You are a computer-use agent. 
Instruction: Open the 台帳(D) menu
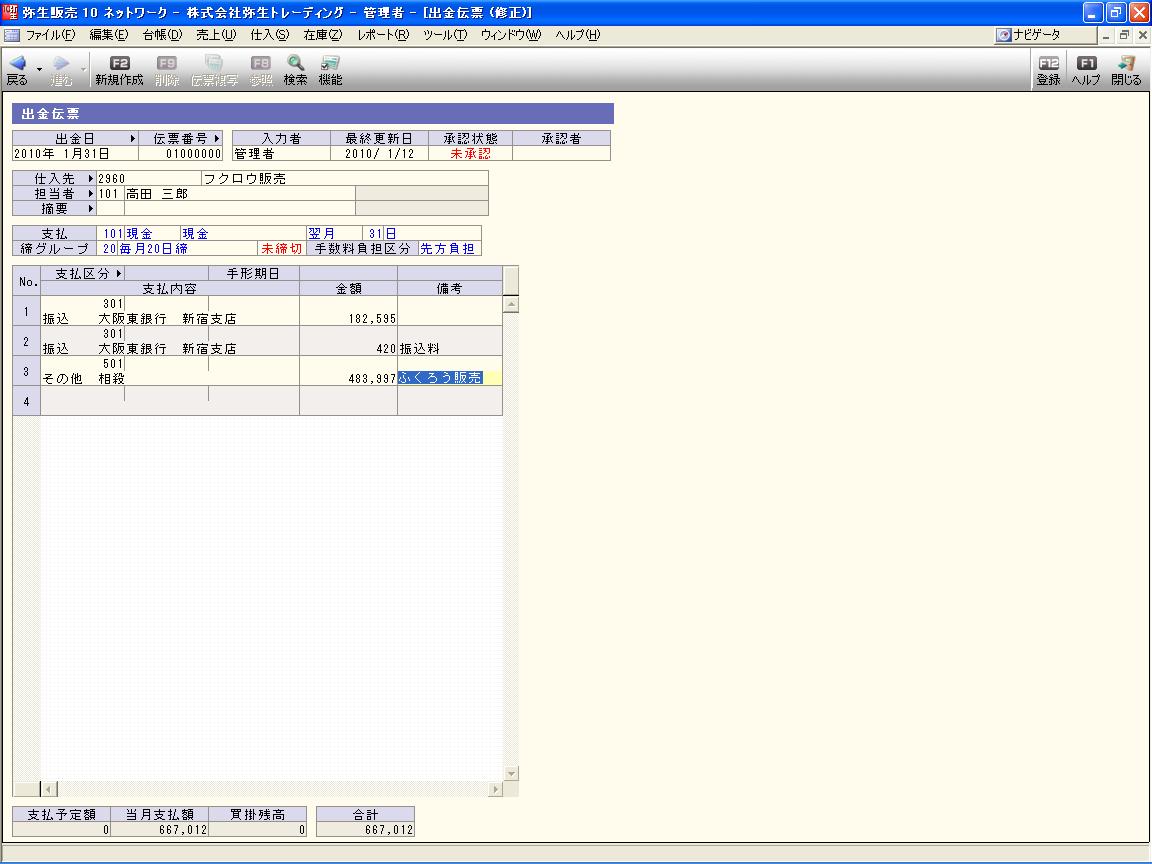(x=162, y=35)
